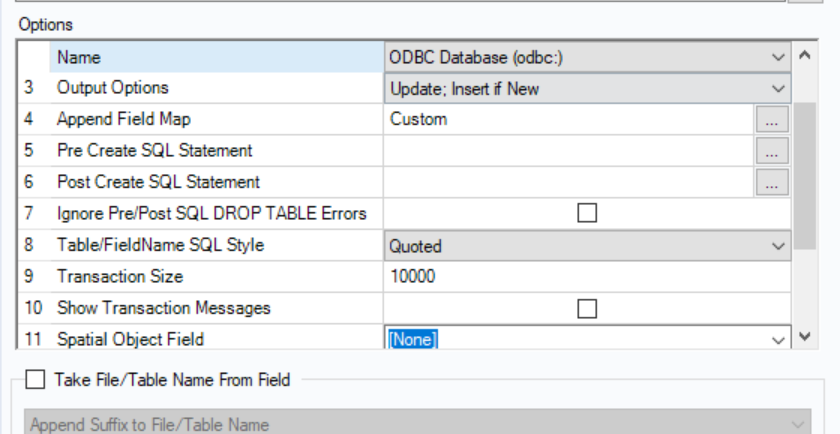840x434 pixels.
Task: Click the ellipsis button for Pre Create SQL Statement
Action: click(772, 151)
